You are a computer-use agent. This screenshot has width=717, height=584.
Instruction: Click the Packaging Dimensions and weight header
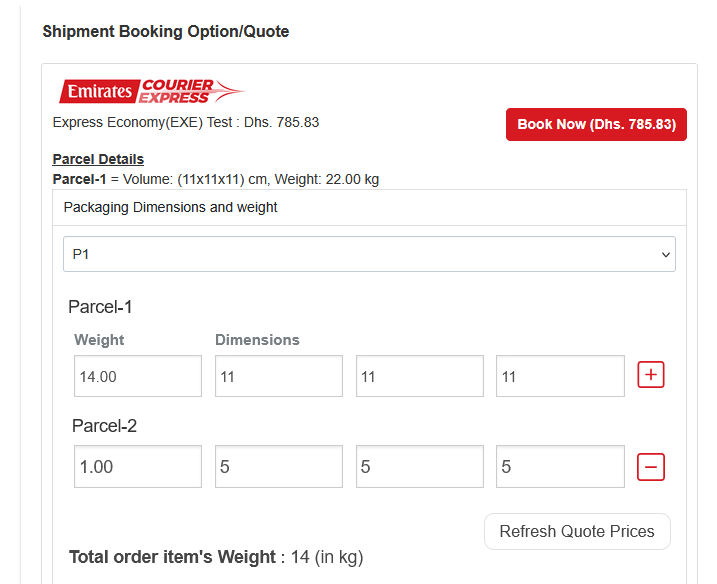(x=170, y=208)
